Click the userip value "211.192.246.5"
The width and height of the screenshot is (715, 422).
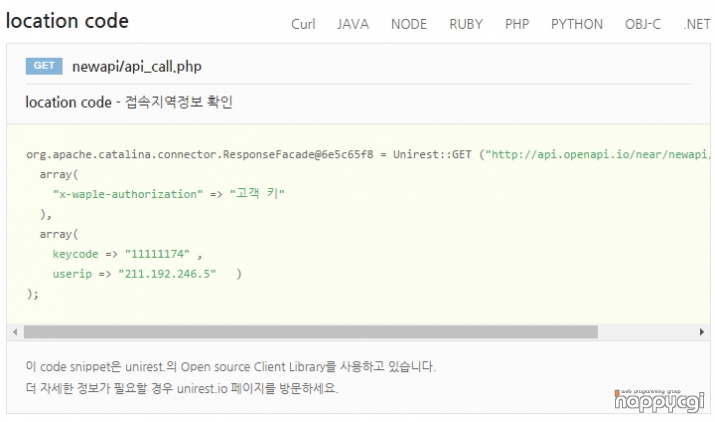(167, 274)
